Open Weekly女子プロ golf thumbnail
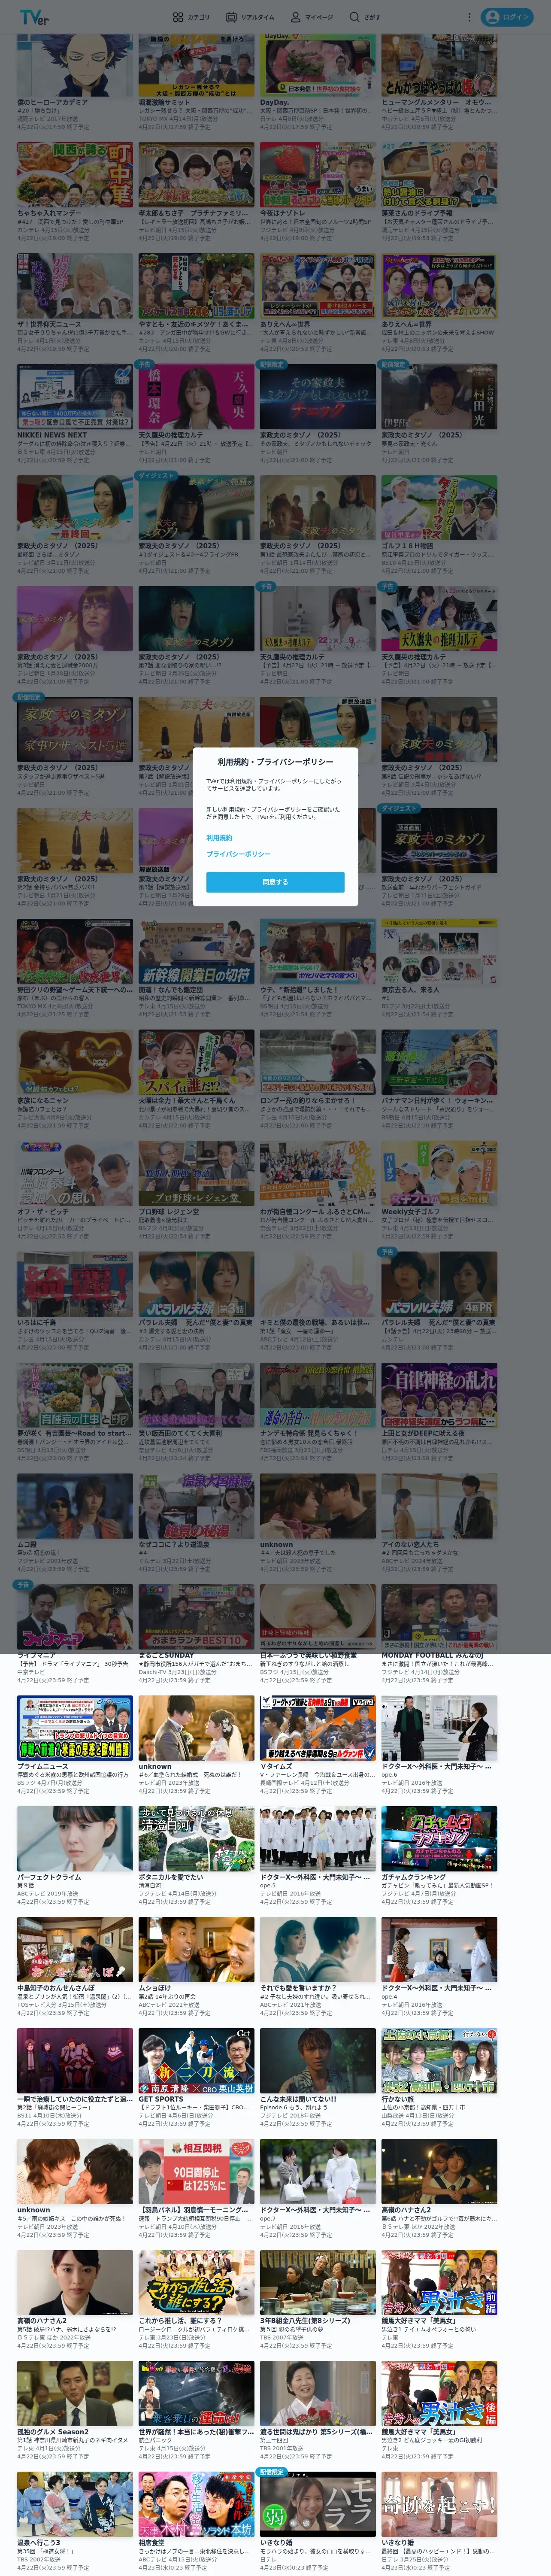 pyautogui.click(x=439, y=1173)
